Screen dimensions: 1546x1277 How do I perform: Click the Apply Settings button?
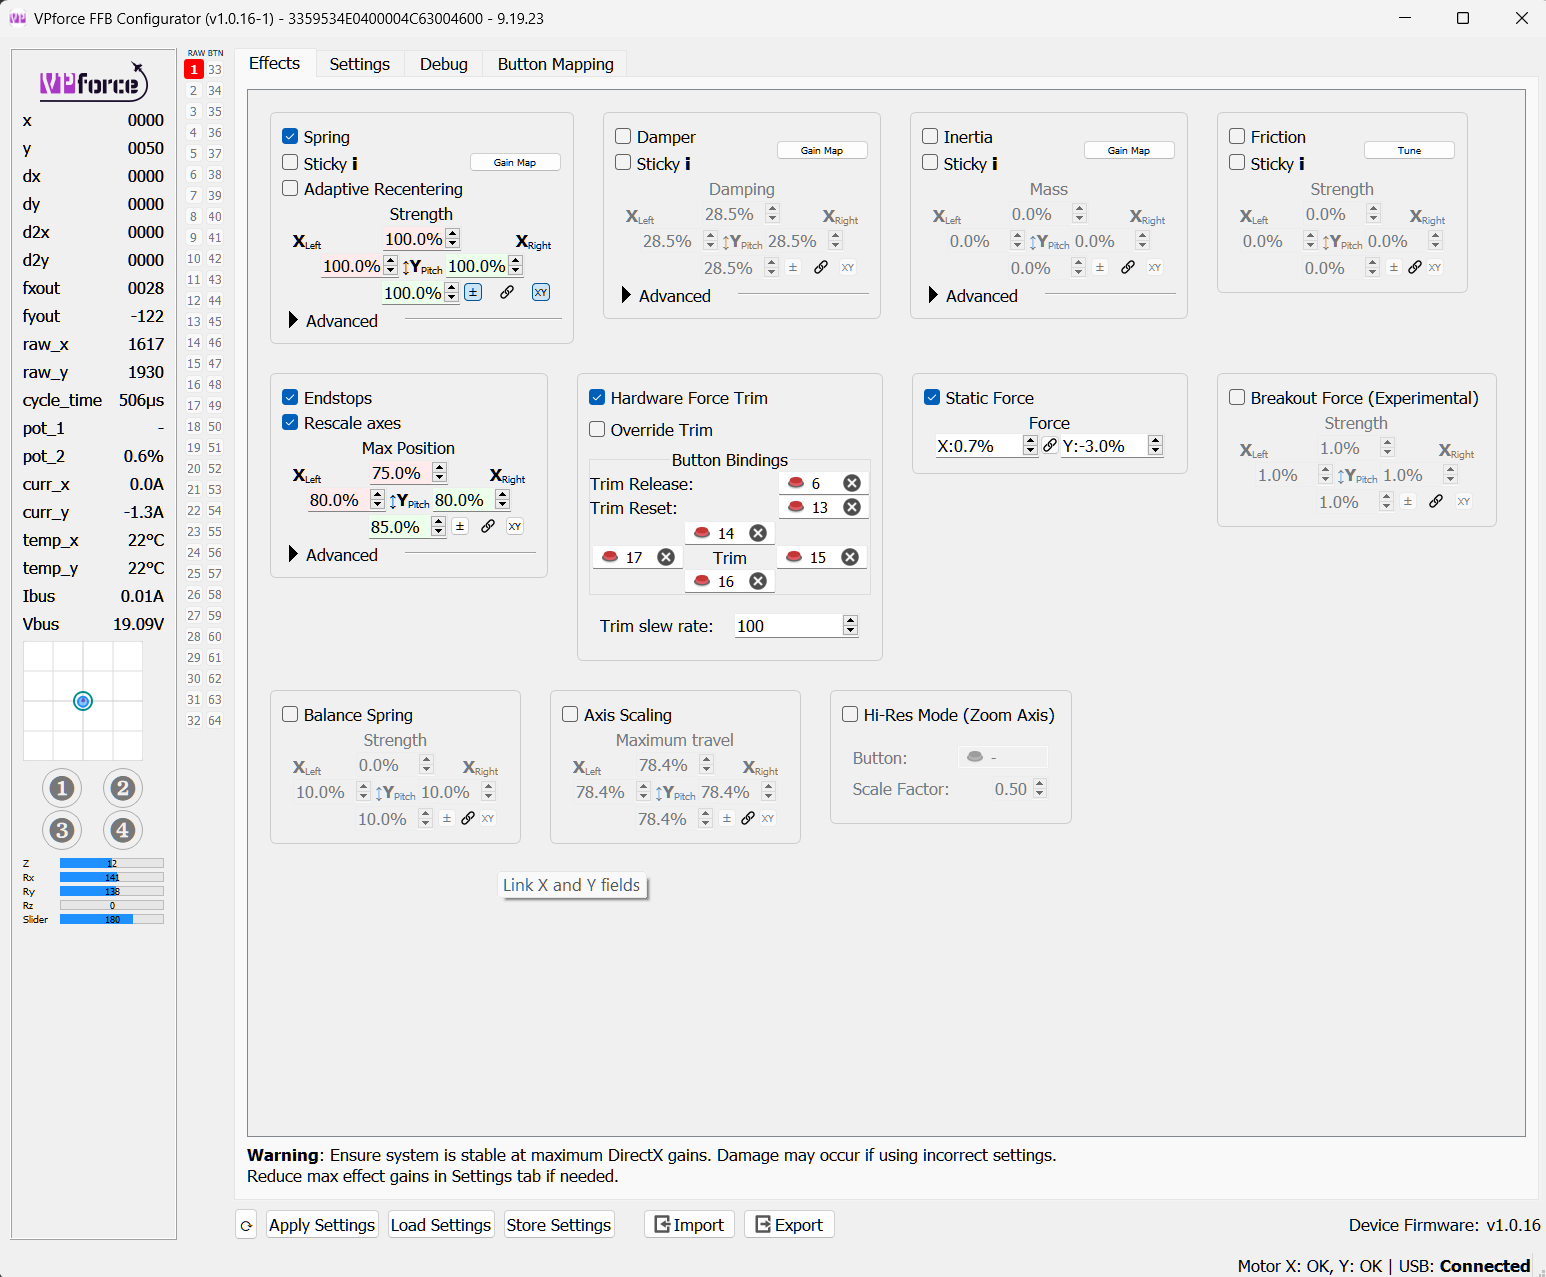322,1225
